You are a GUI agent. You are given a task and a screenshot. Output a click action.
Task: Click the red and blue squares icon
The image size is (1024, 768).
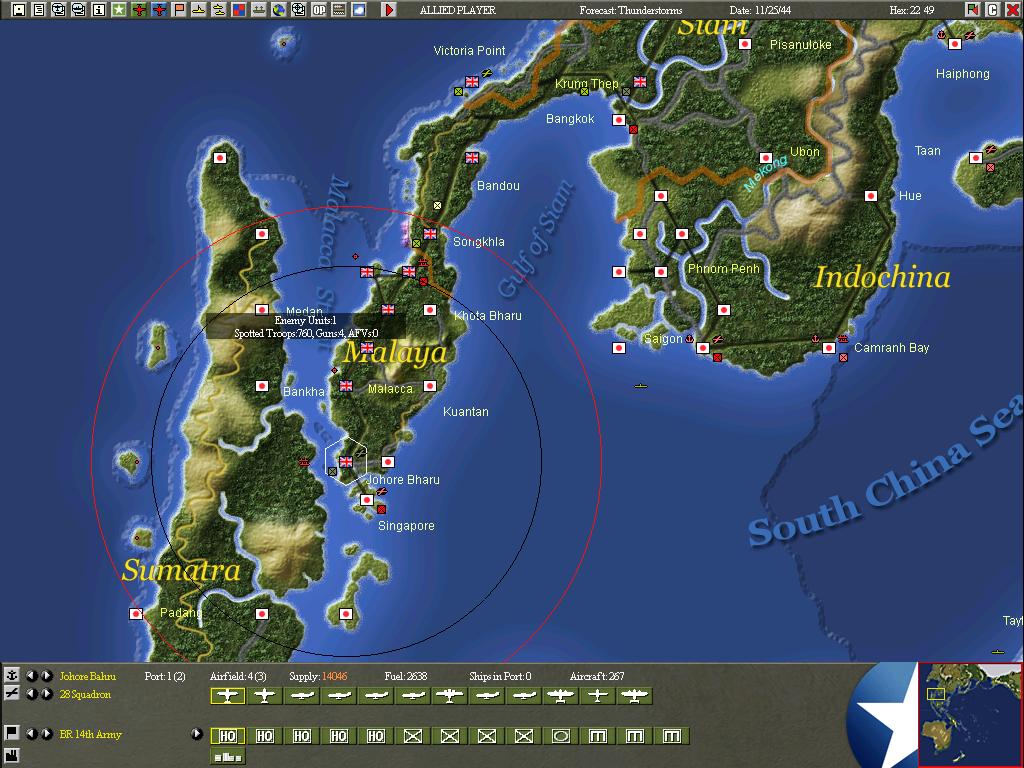point(239,10)
